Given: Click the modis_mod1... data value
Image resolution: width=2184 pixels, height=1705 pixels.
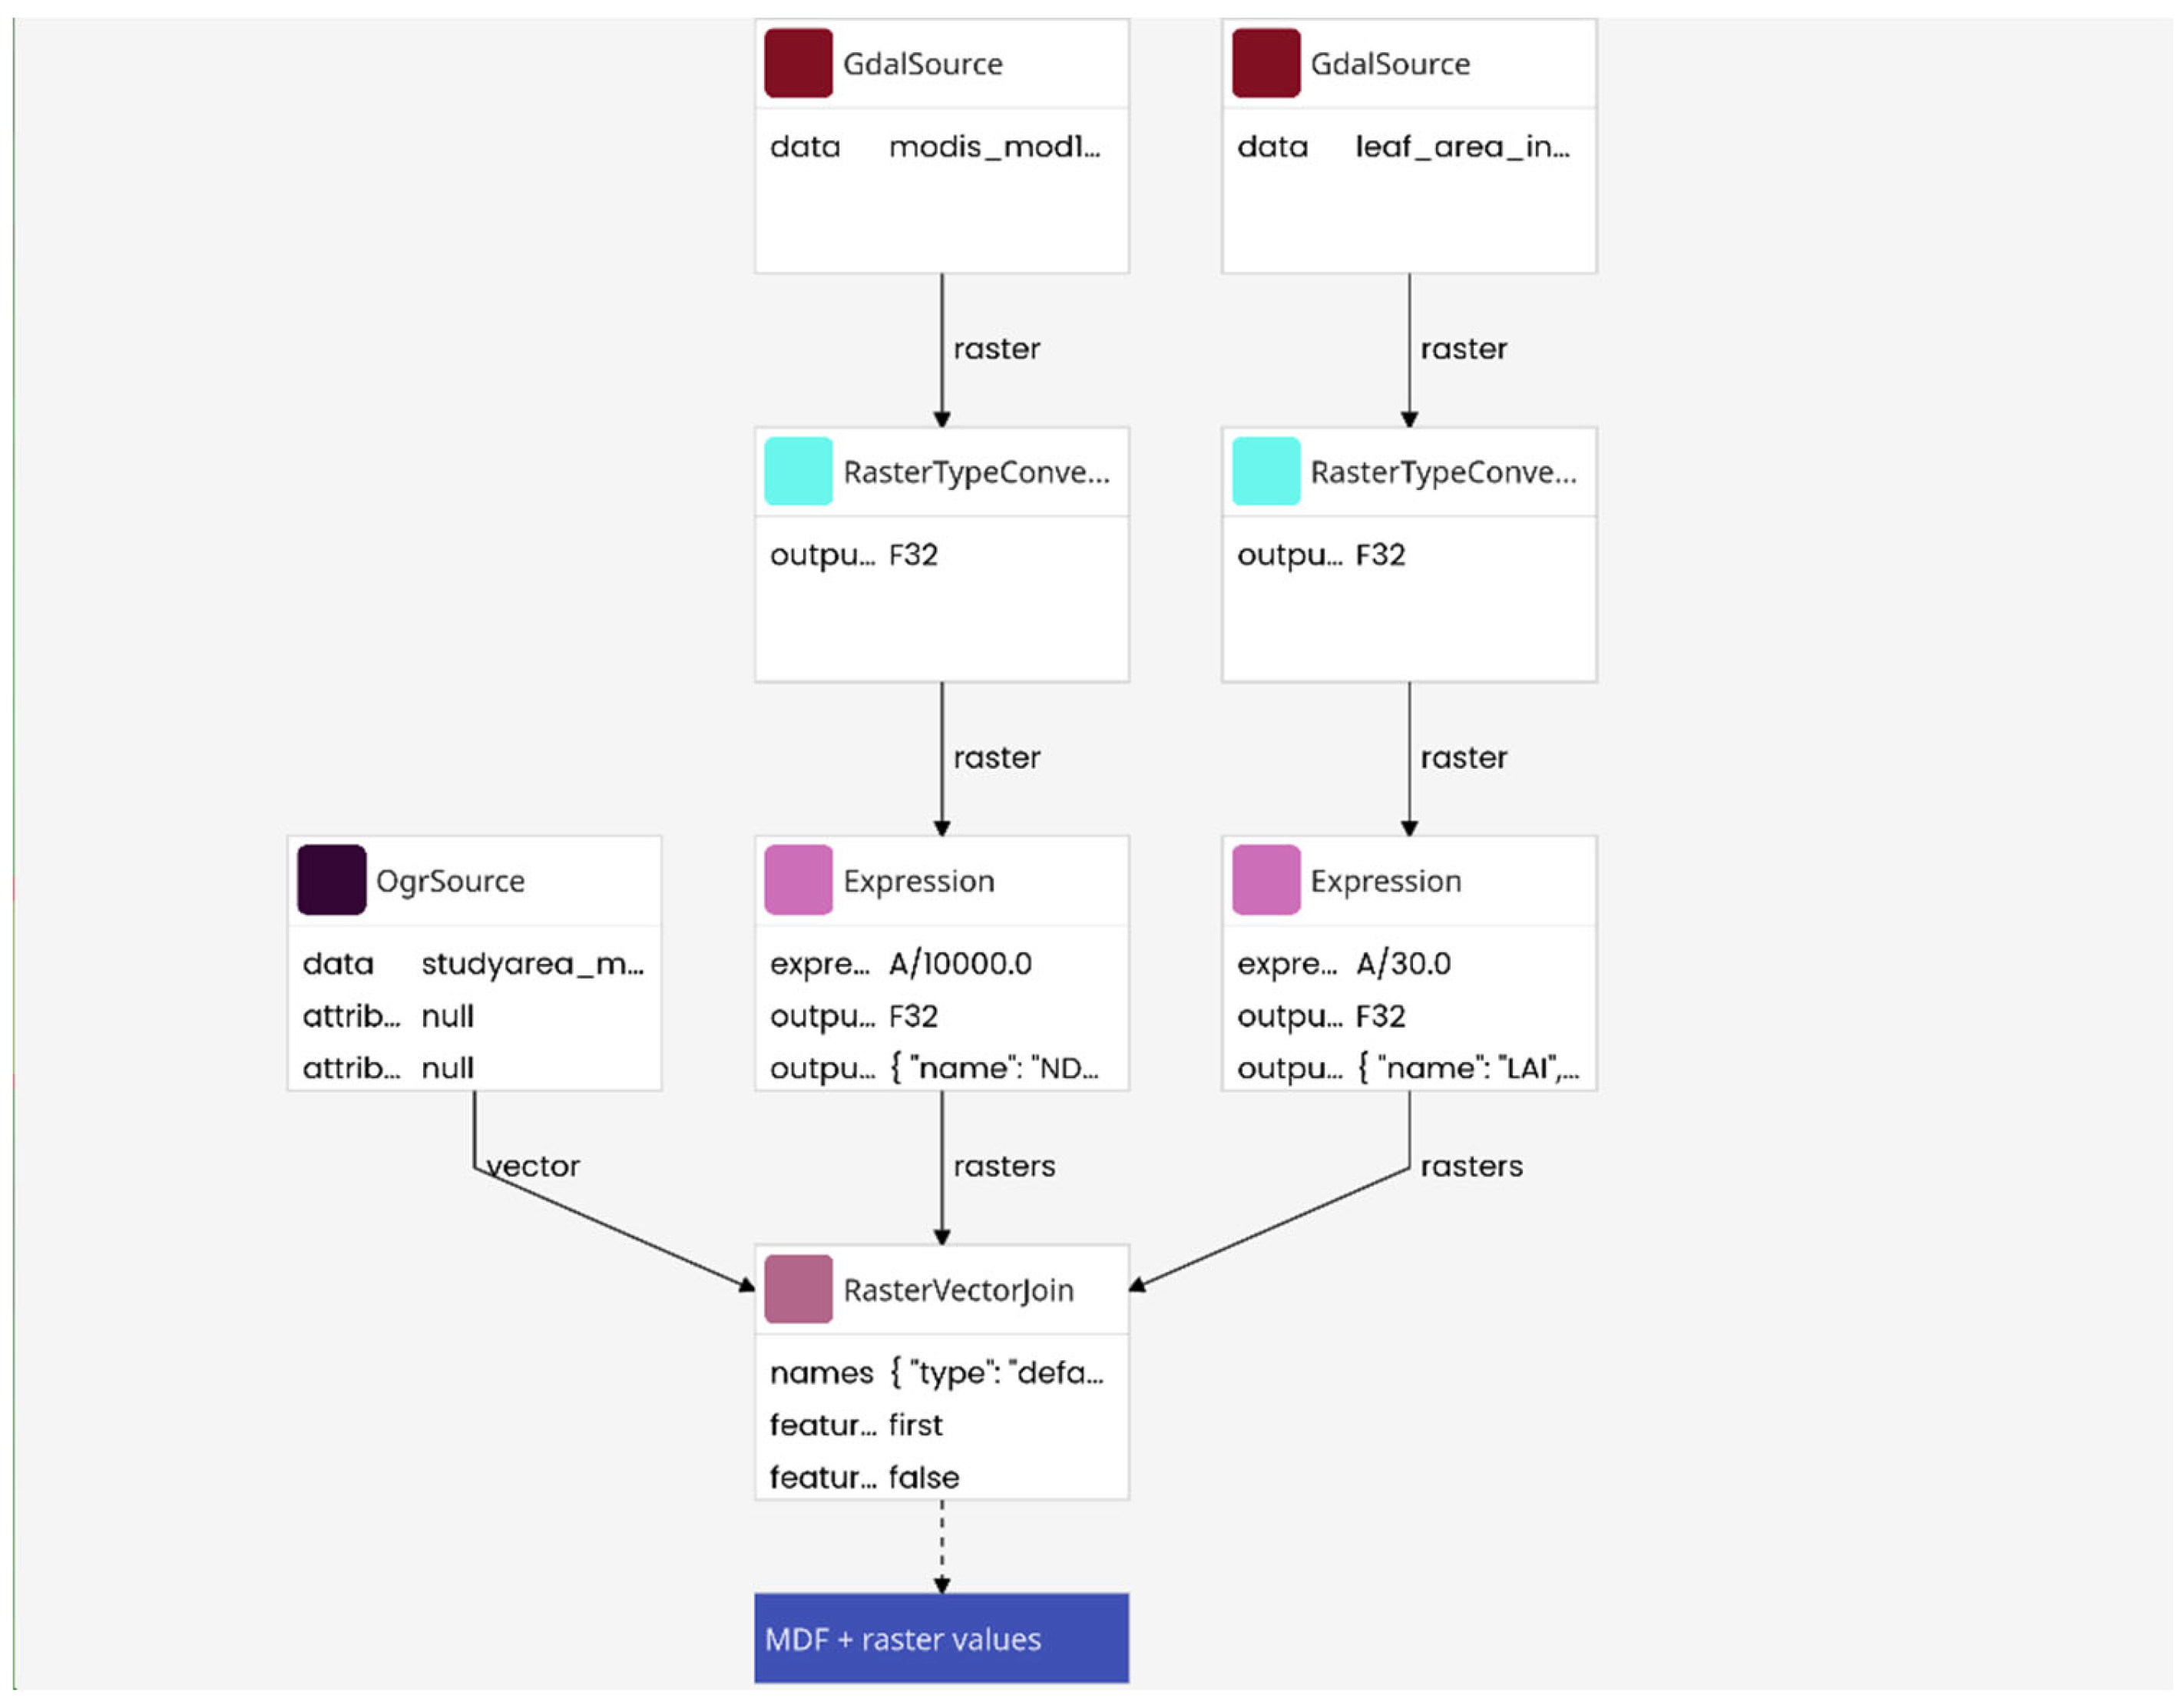Looking at the screenshot, I should tap(994, 147).
